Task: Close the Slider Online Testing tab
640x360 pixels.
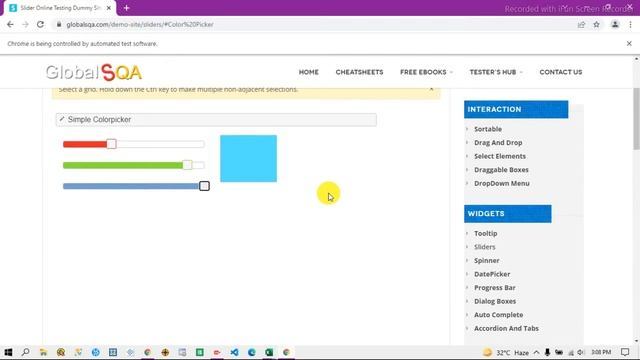Action: [109, 8]
